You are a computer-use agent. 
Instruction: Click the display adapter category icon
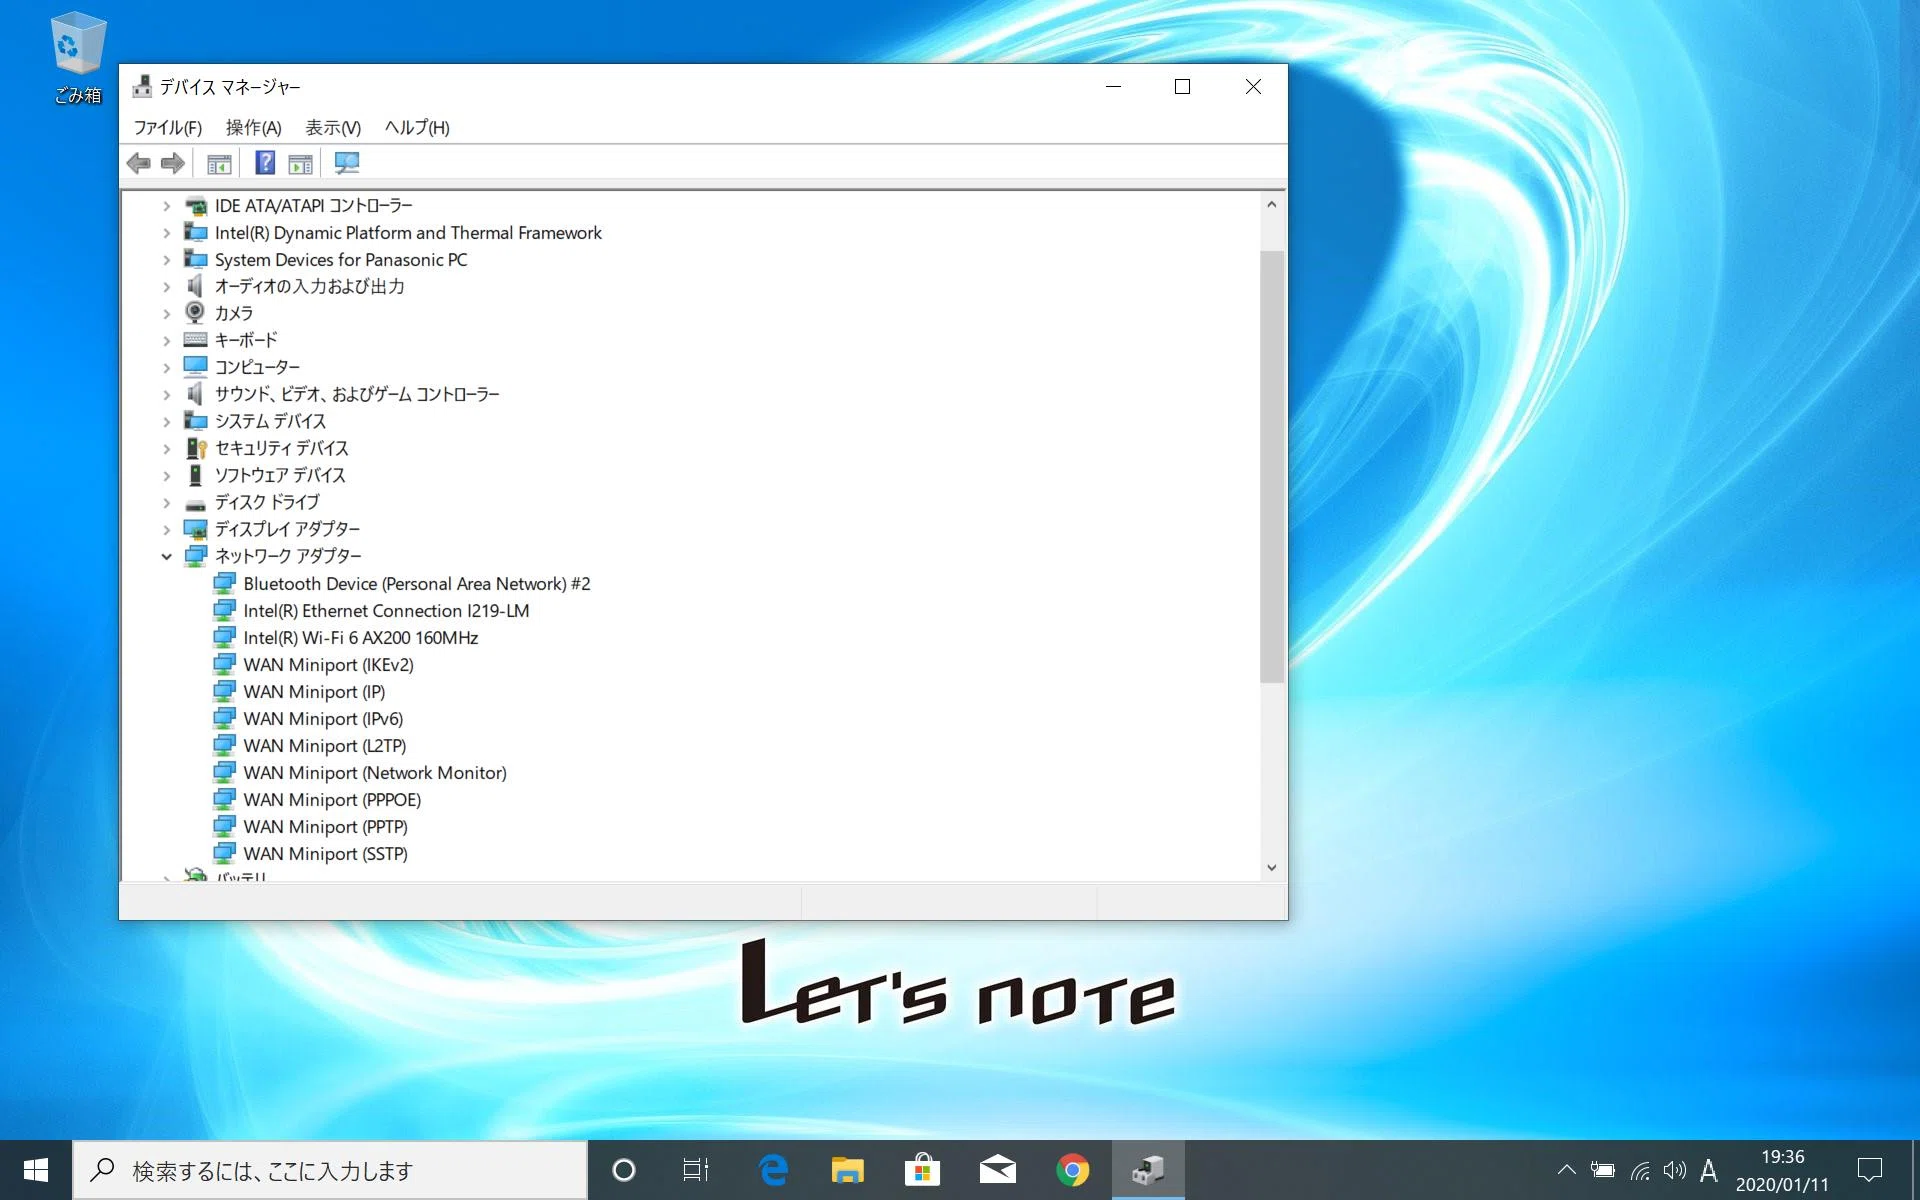[x=196, y=529]
